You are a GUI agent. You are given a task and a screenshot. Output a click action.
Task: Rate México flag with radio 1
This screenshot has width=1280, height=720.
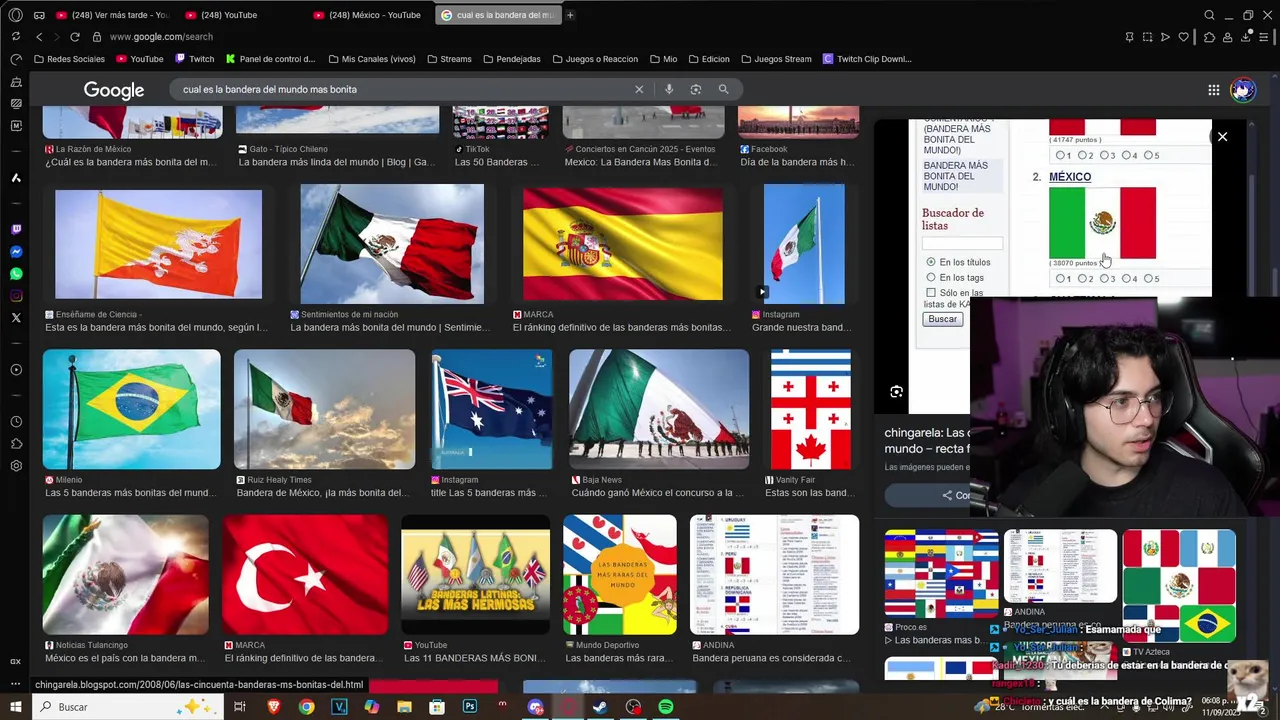pos(1060,279)
